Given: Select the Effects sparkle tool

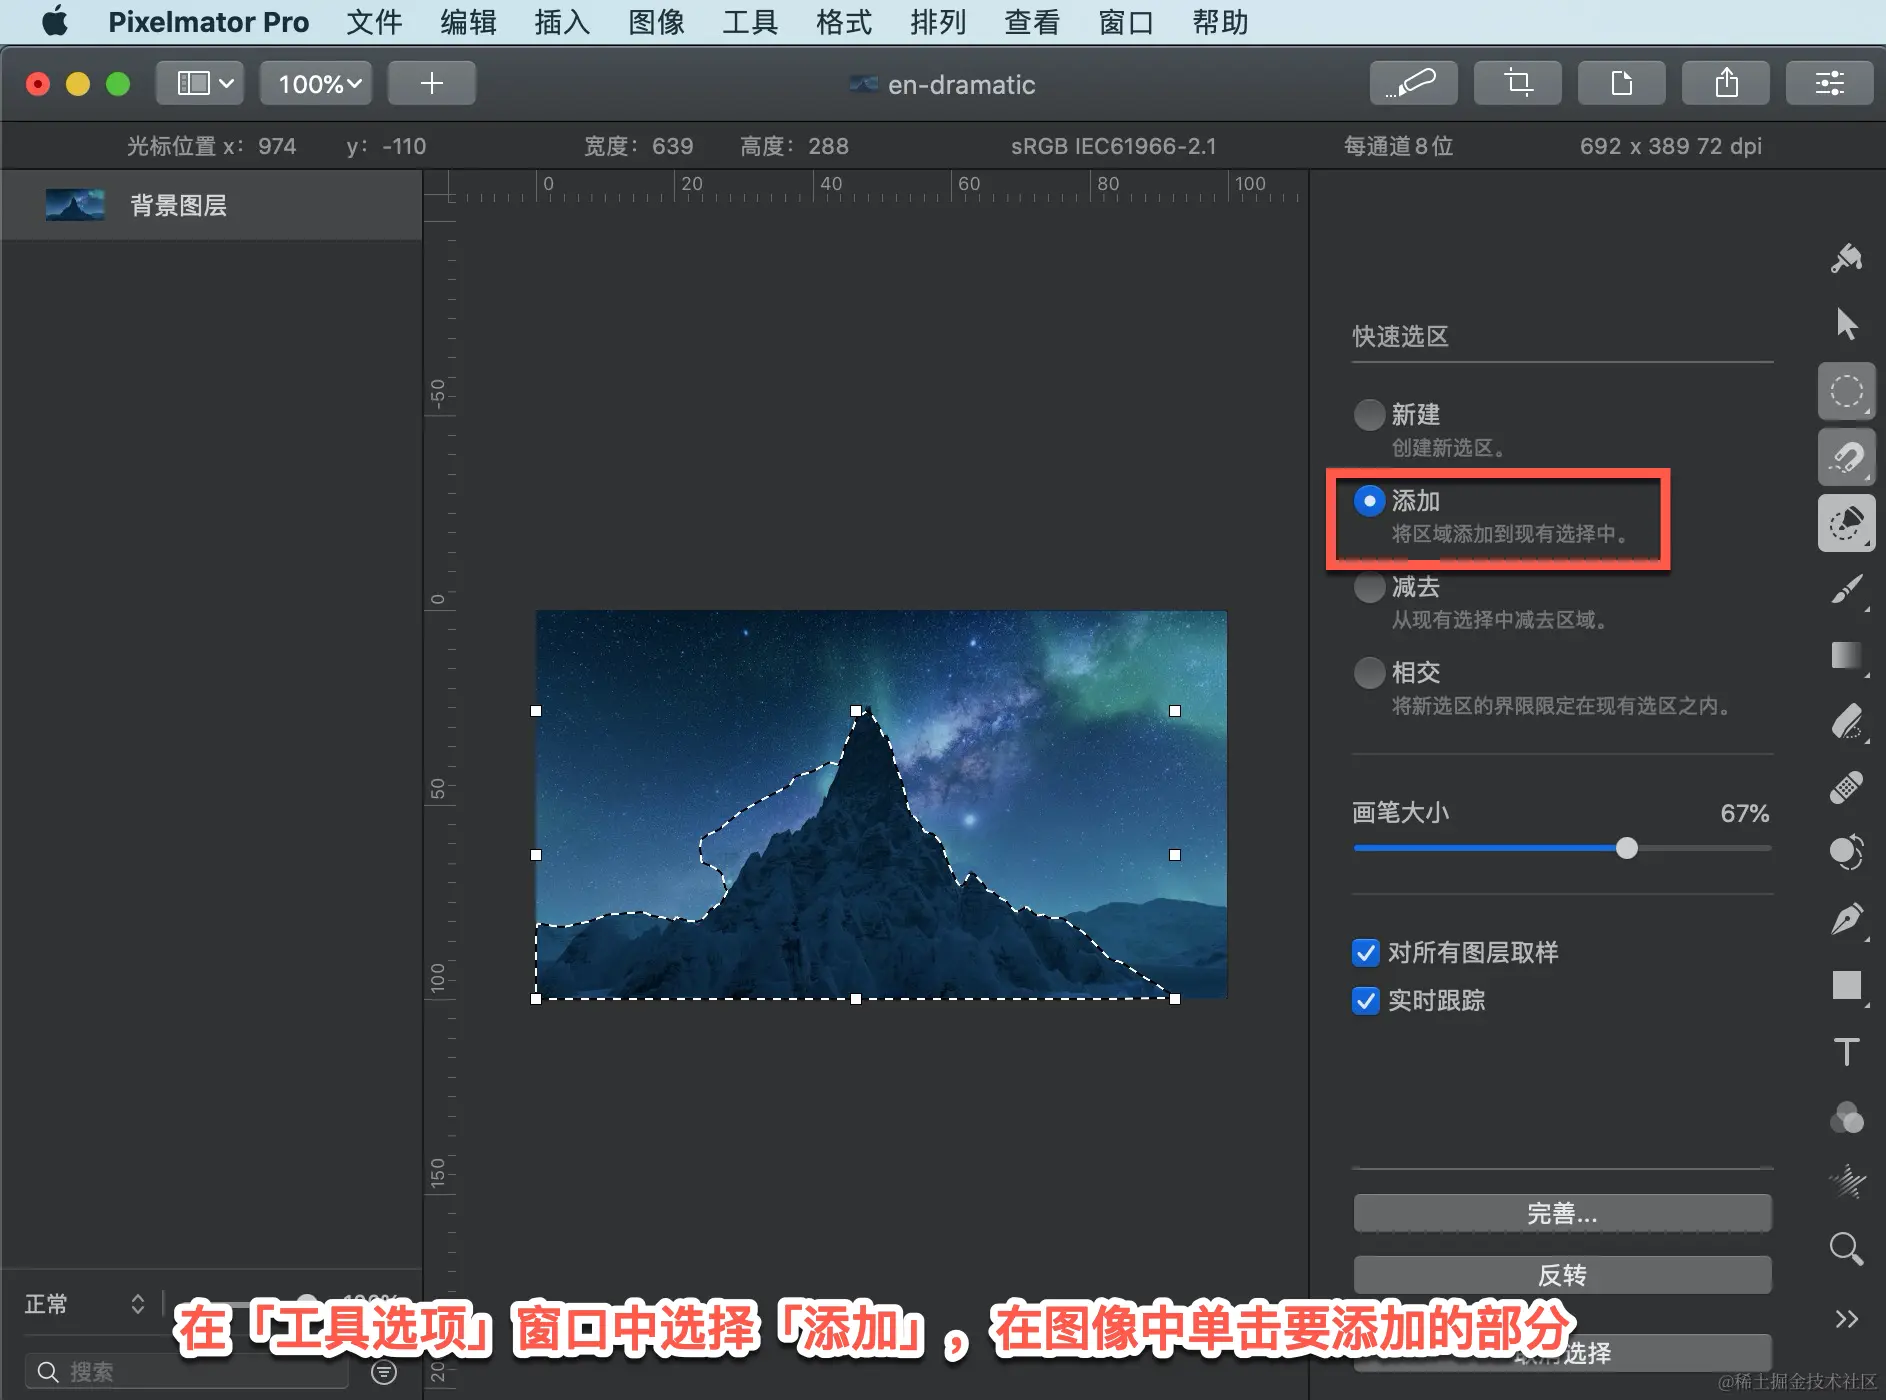Looking at the screenshot, I should pyautogui.click(x=1846, y=1182).
